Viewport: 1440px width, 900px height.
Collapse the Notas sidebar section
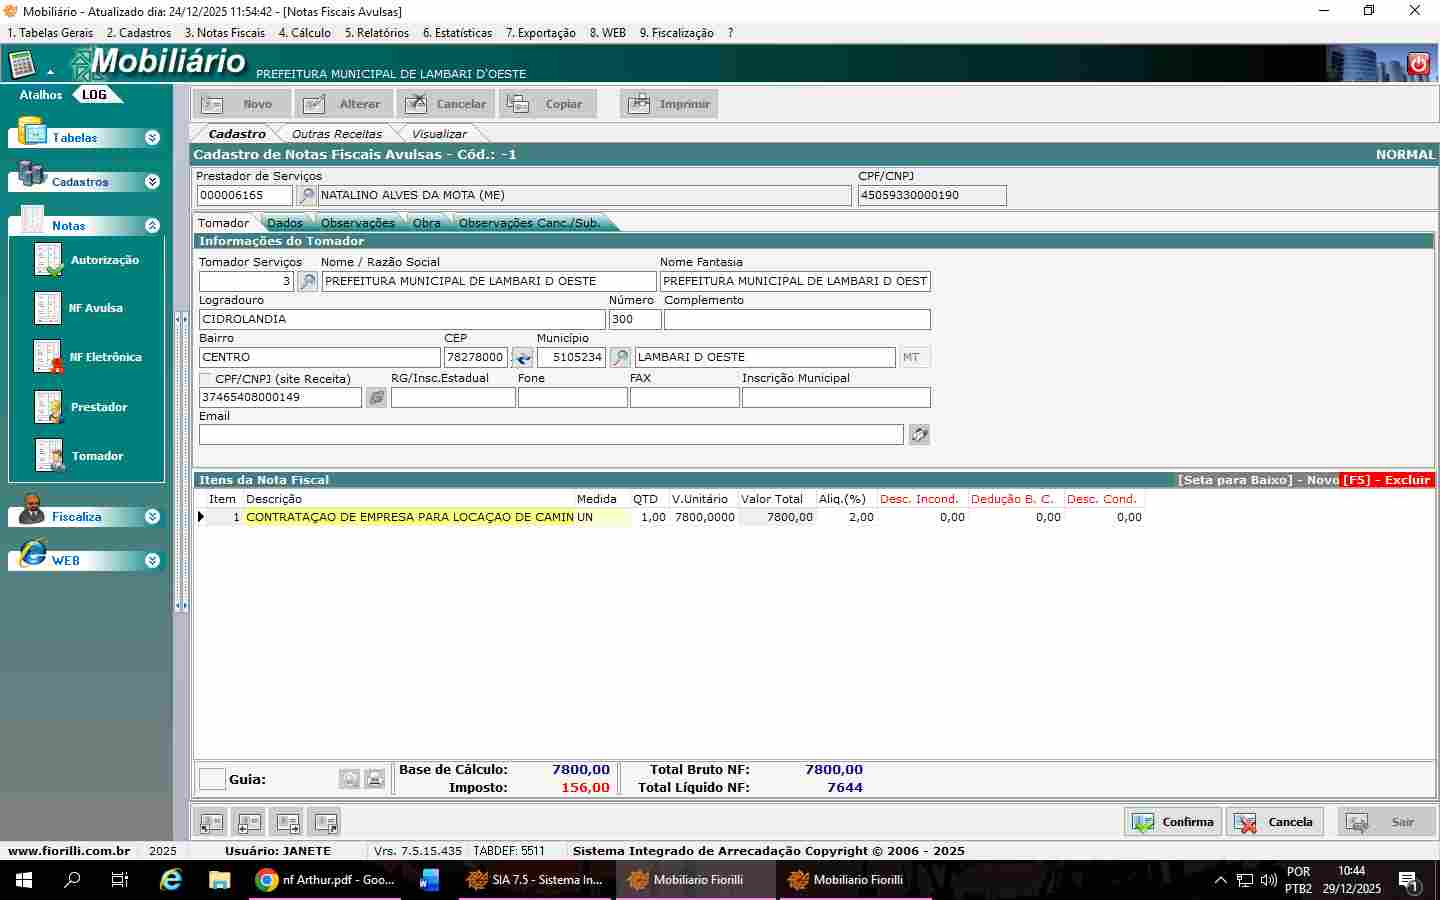(152, 226)
